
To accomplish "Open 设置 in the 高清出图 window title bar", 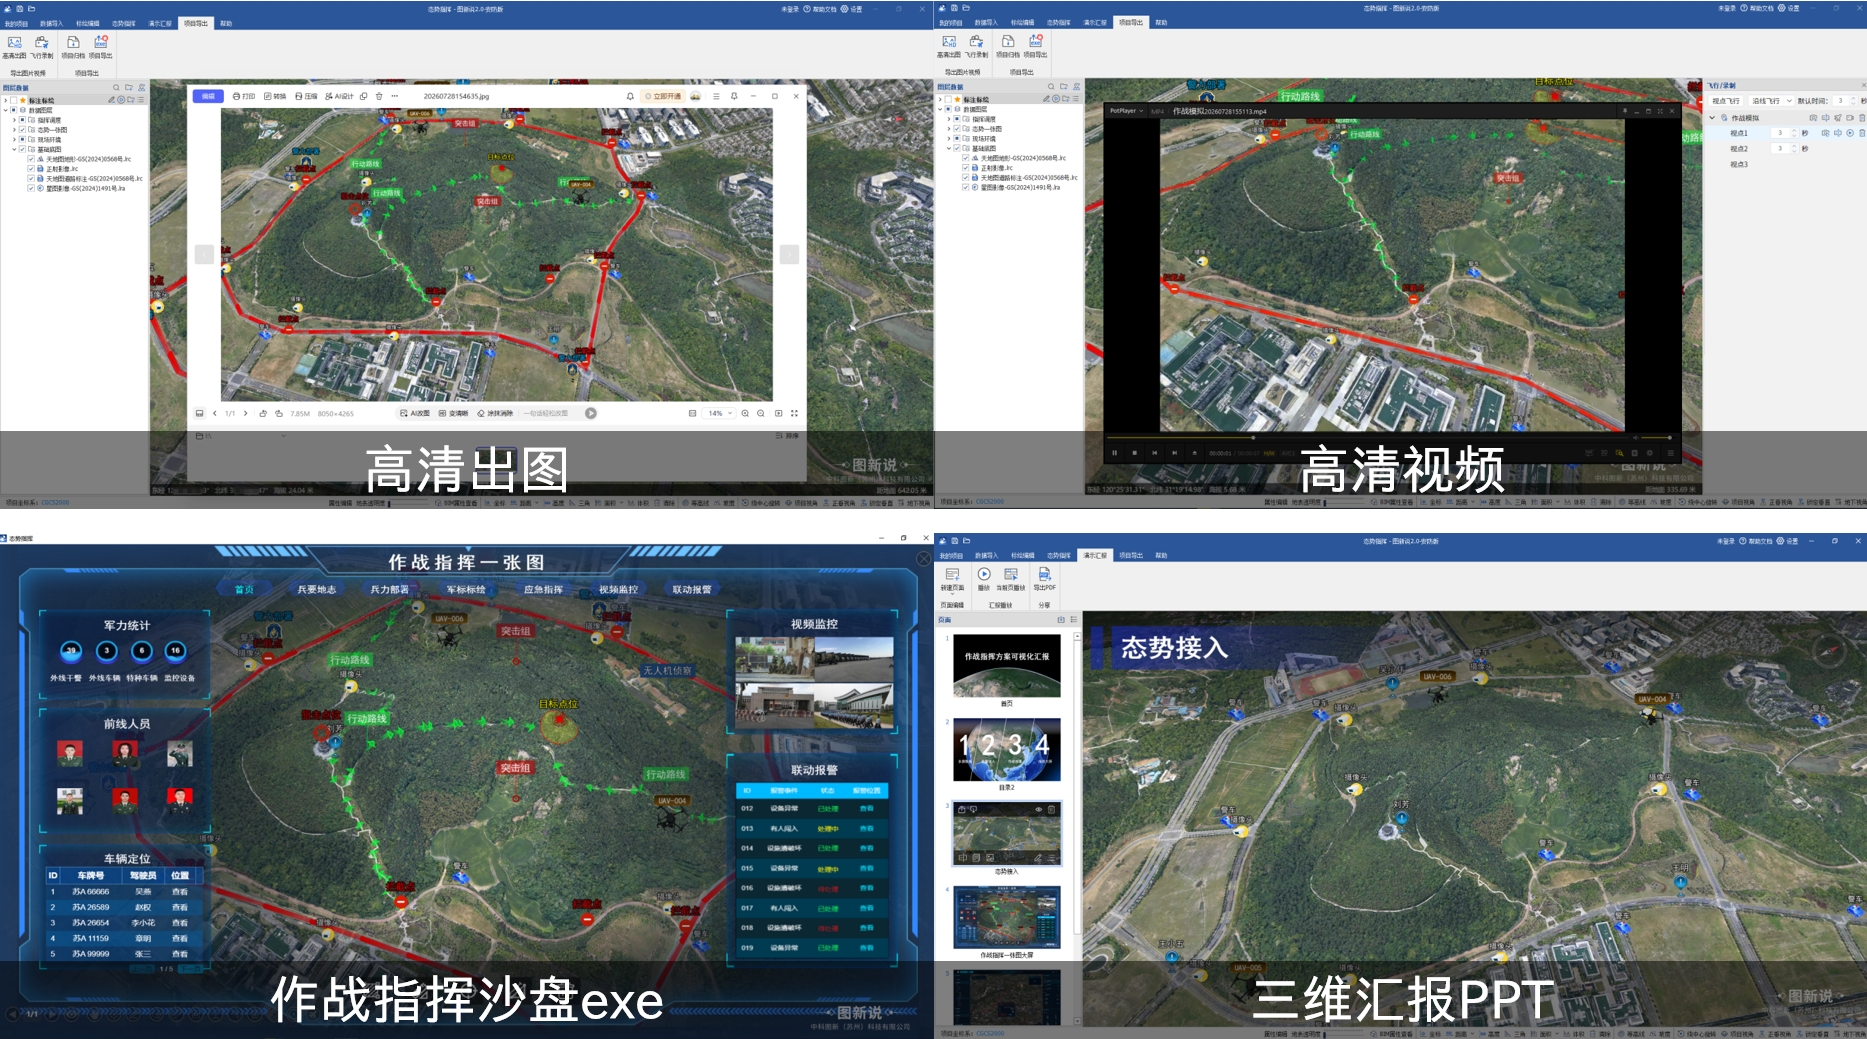I will click(x=853, y=9).
